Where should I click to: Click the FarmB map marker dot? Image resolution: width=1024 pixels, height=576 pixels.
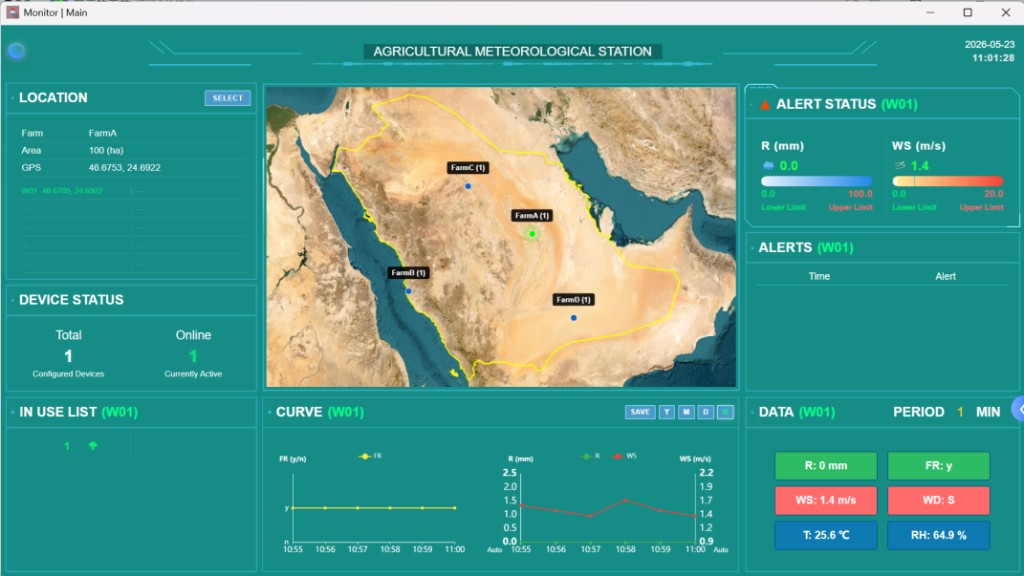point(408,291)
